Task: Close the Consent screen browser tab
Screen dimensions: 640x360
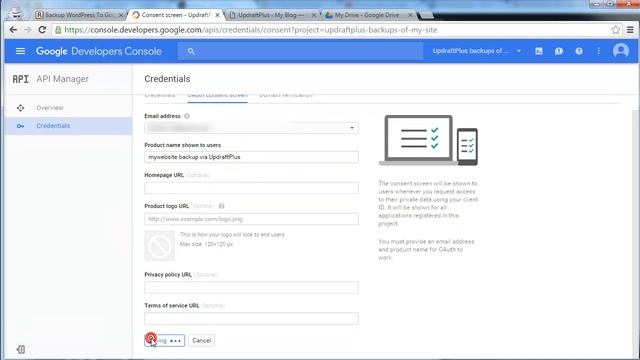Action: pos(218,15)
